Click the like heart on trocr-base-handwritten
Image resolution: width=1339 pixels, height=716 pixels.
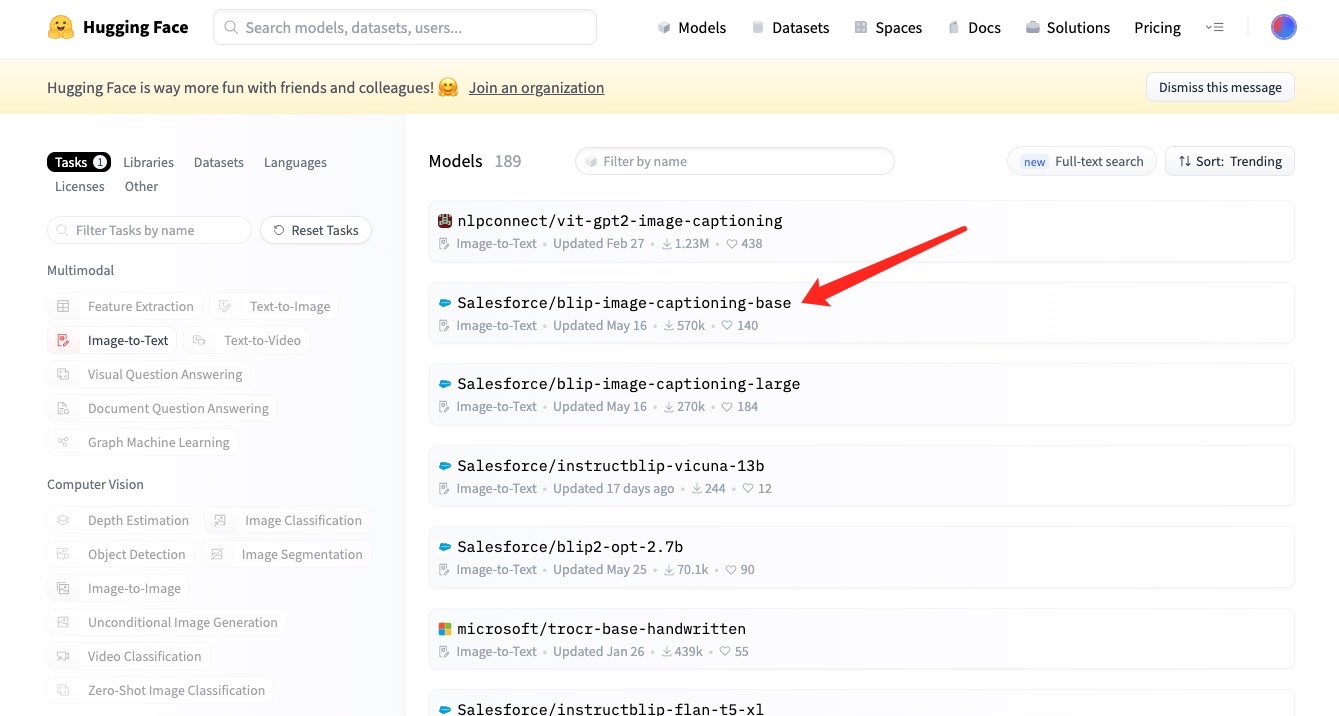click(x=724, y=652)
